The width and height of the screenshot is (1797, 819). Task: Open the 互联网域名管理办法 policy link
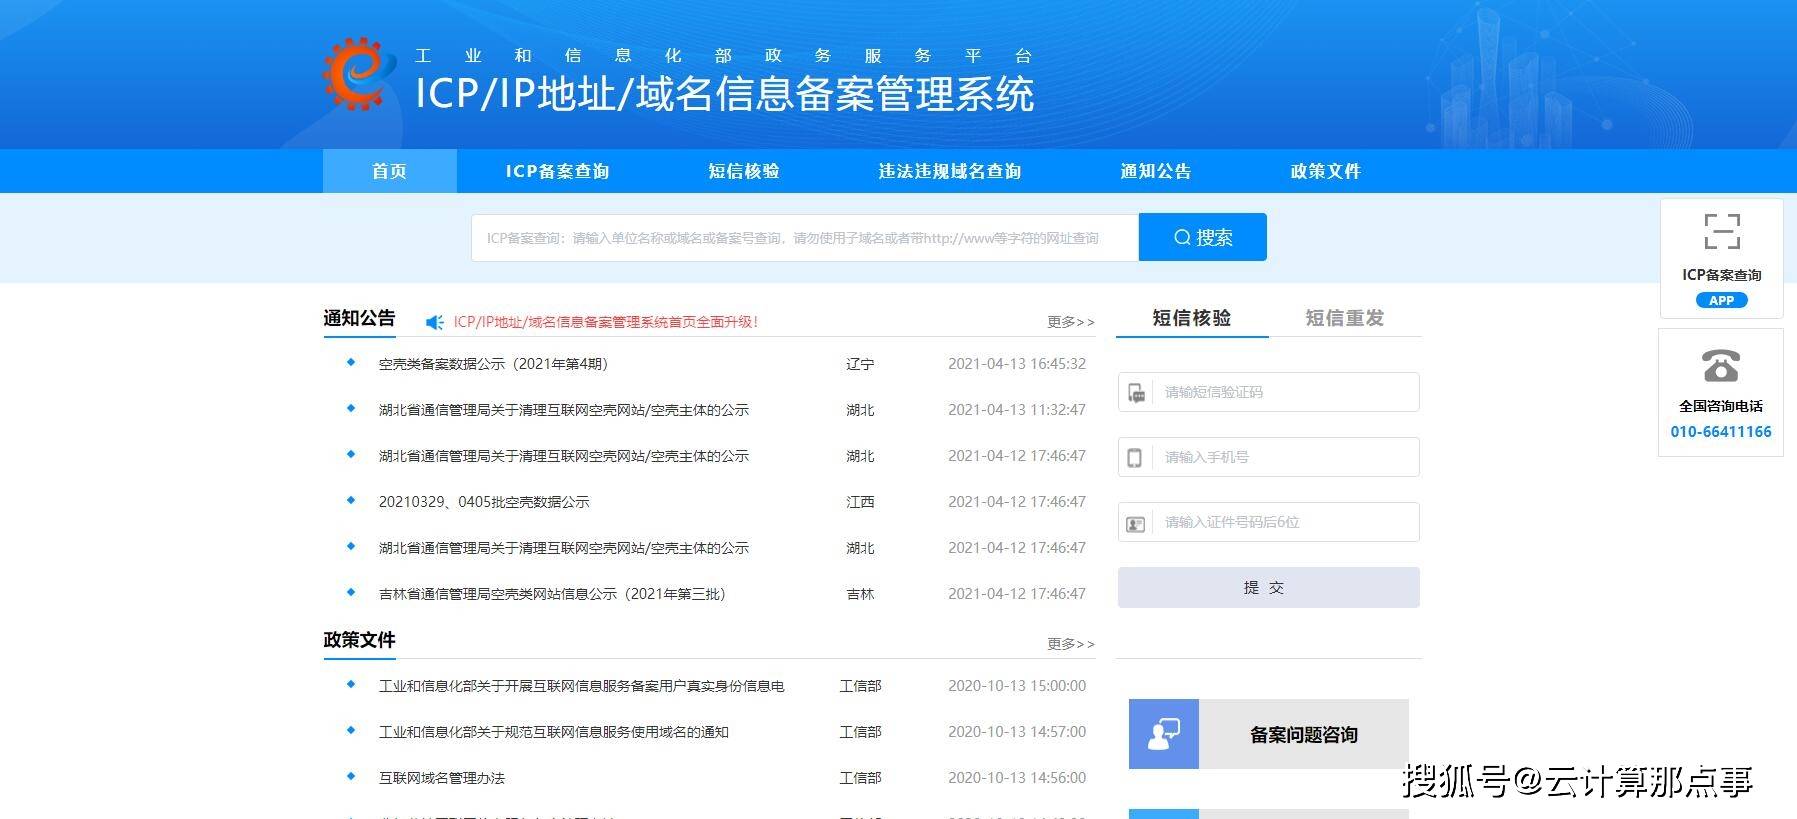tap(441, 778)
